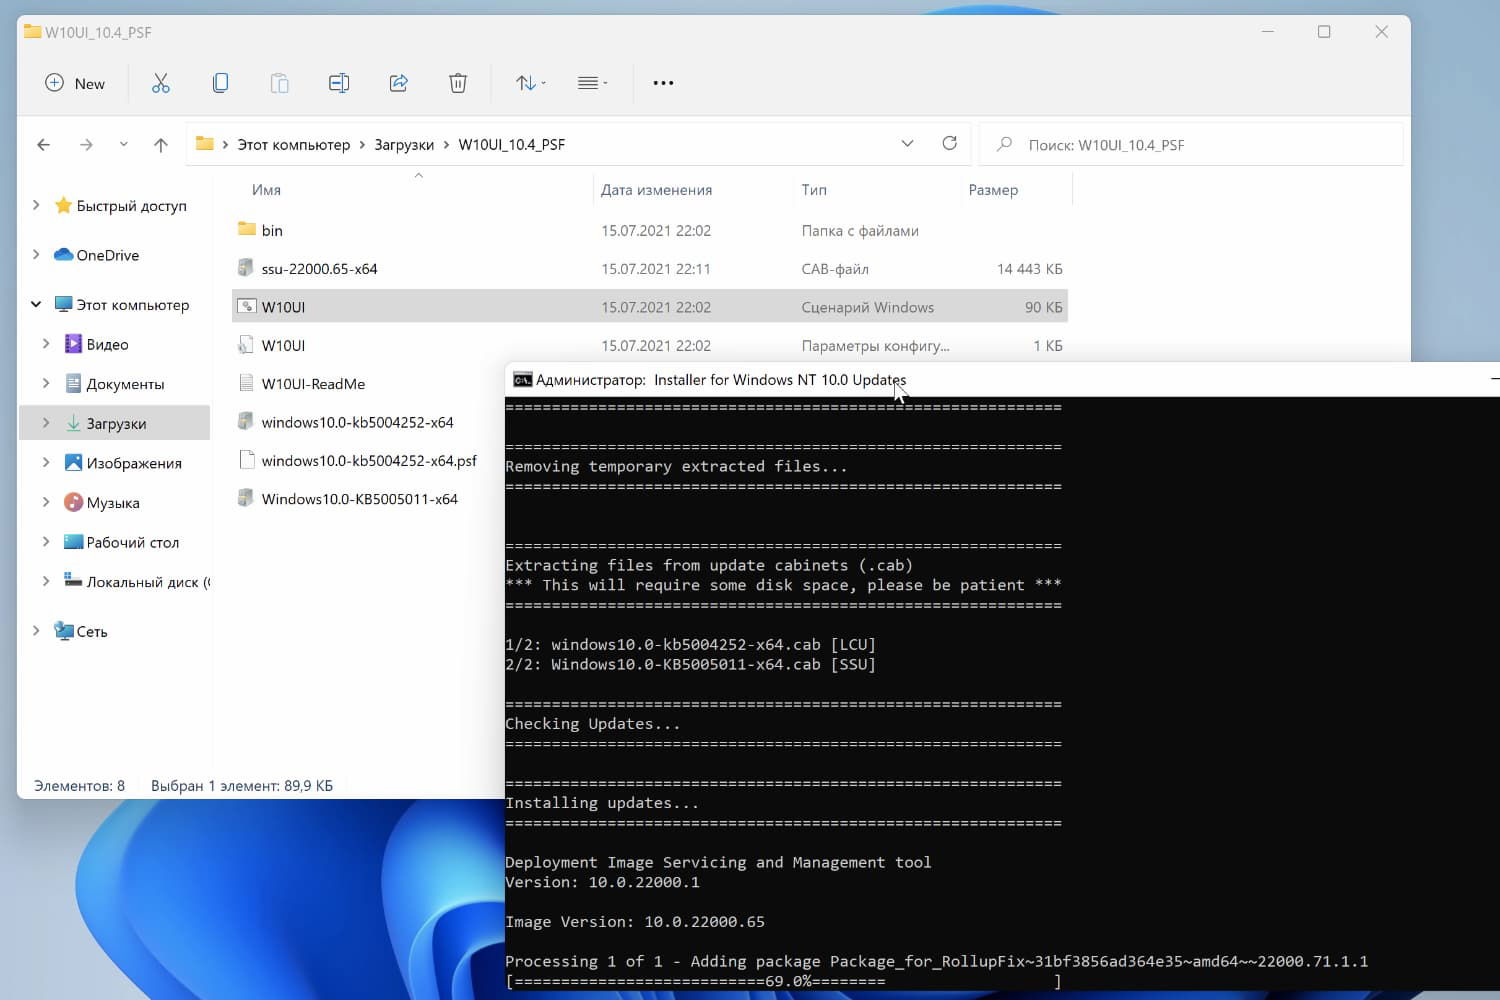Image resolution: width=1500 pixels, height=1000 pixels.
Task: Click the Cut scissors icon
Action: (x=161, y=84)
